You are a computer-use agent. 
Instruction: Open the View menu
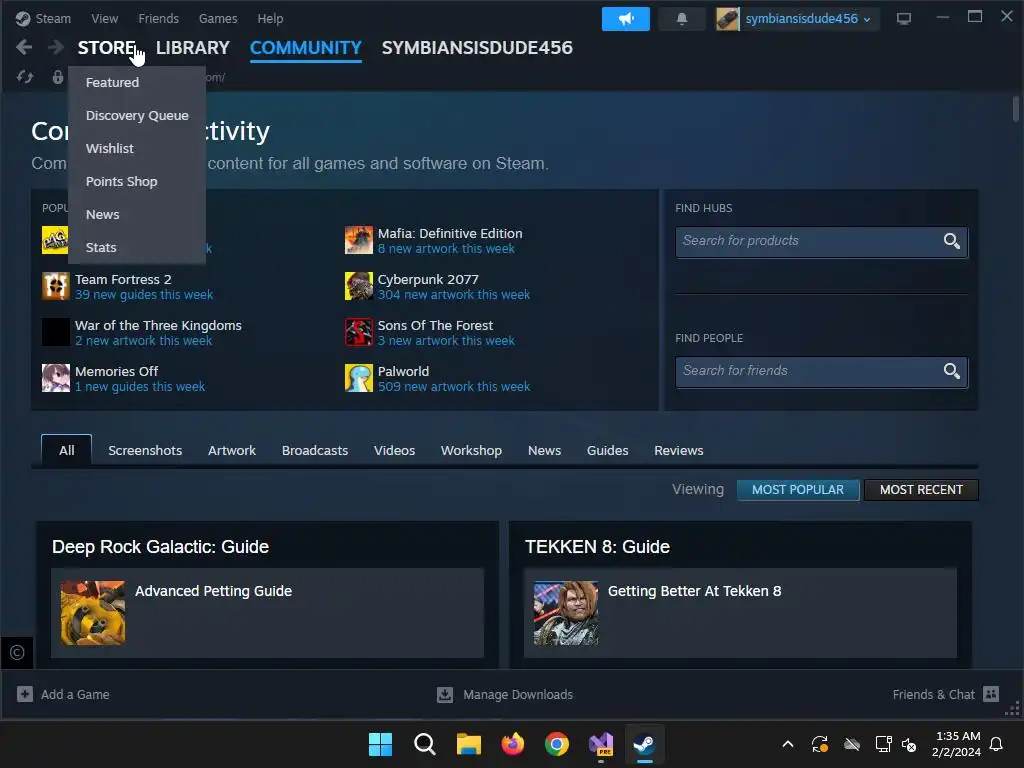coord(104,18)
